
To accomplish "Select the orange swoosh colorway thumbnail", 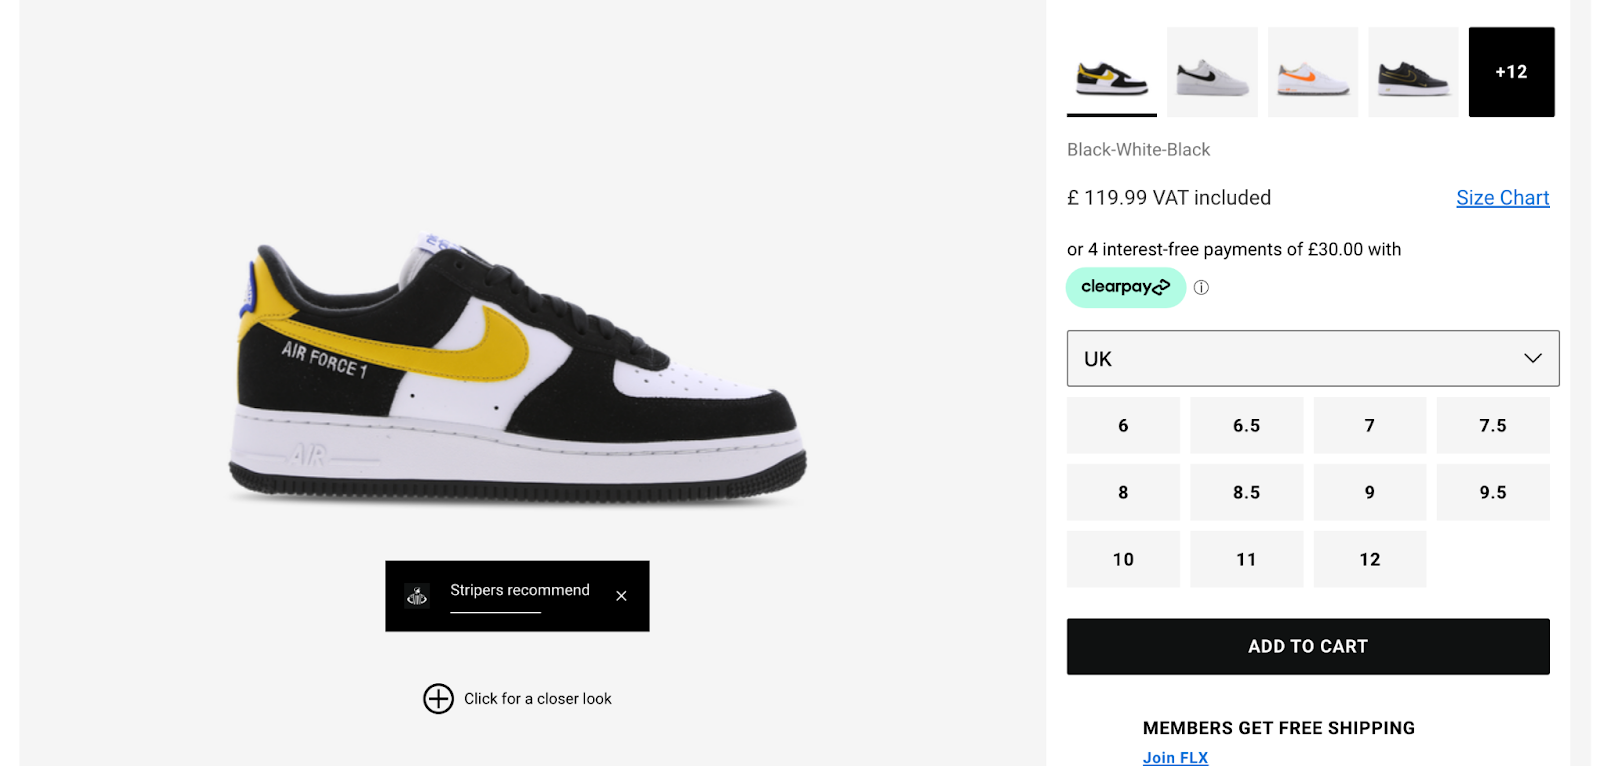I will (x=1312, y=71).
